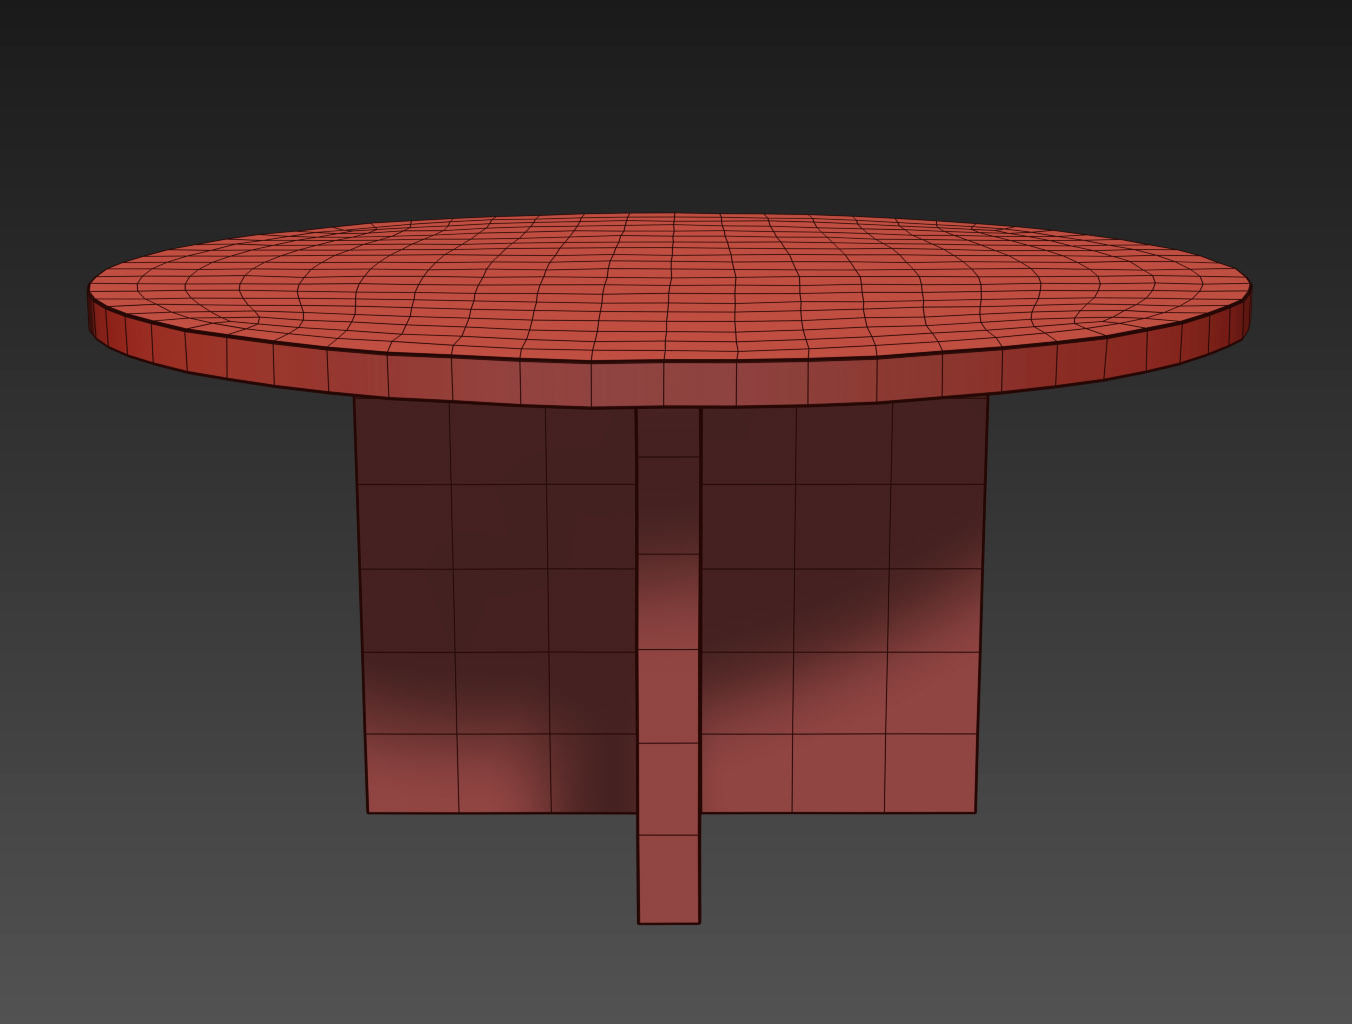Select the round red tabletop surface
The width and height of the screenshot is (1352, 1024).
670,285
